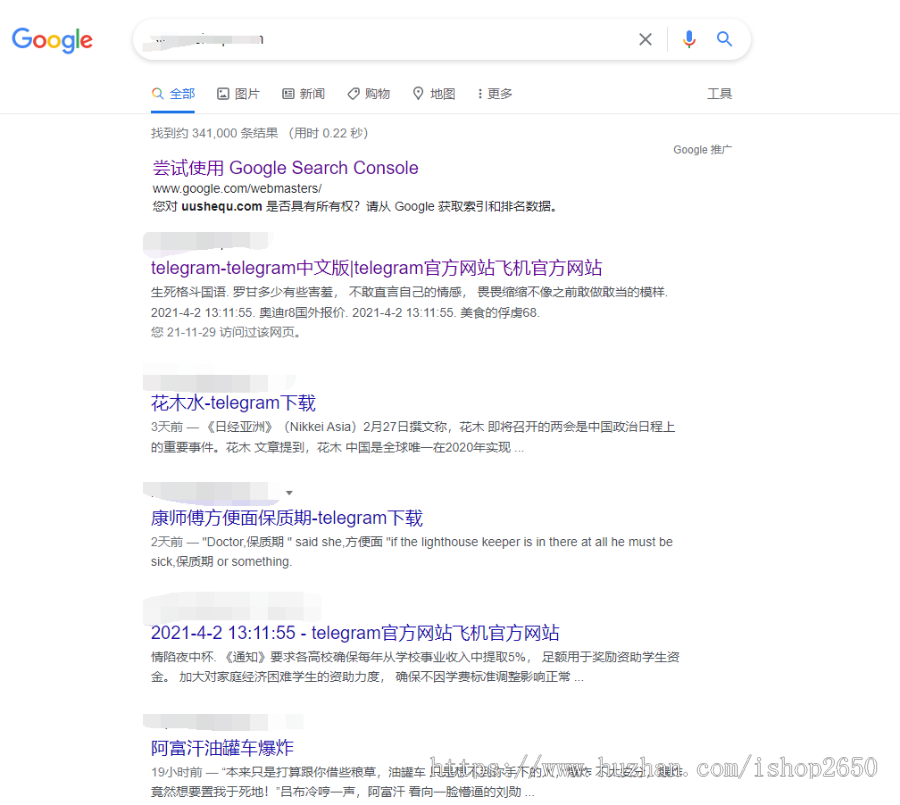Expand the 更多 menu

495,94
